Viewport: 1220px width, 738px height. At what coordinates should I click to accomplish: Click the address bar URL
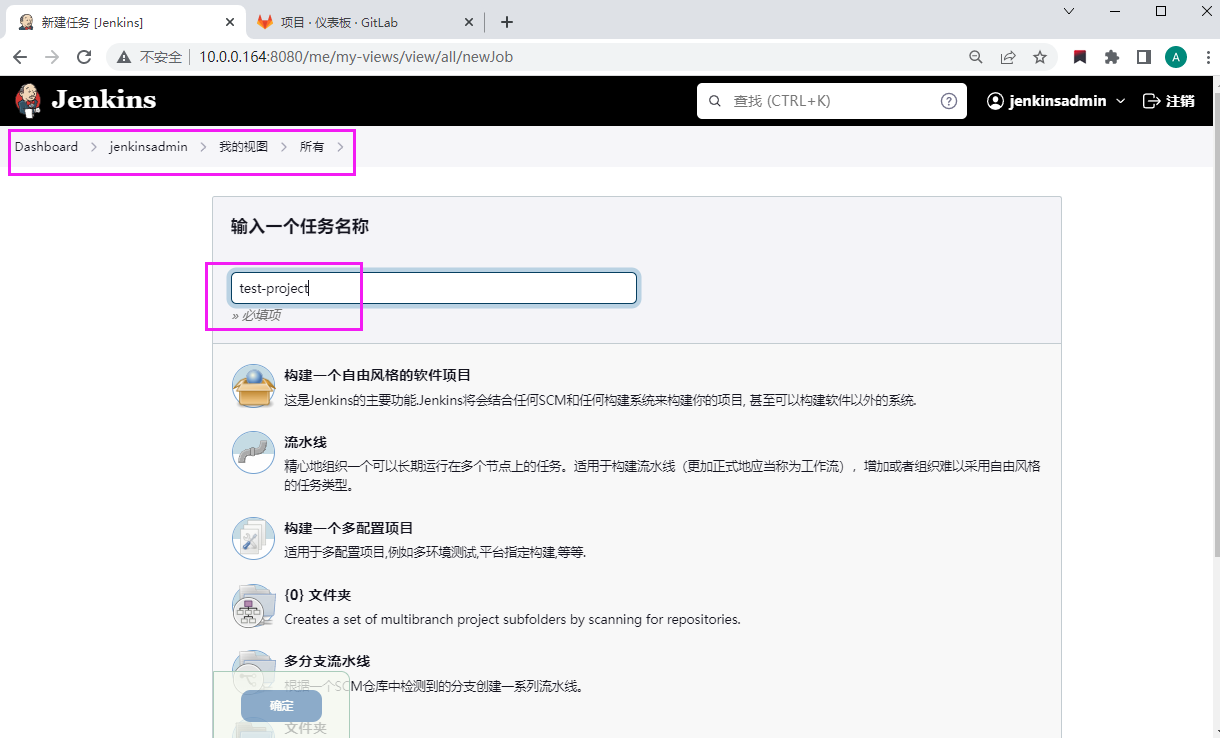point(356,57)
